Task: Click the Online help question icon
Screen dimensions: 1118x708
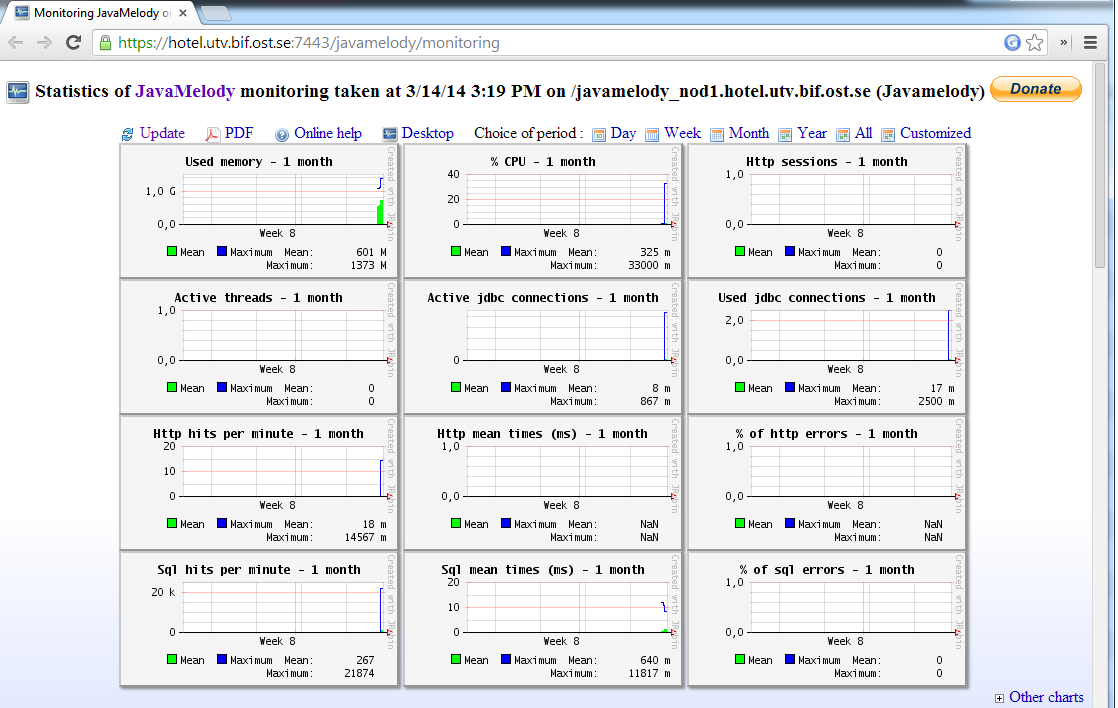Action: click(x=282, y=134)
